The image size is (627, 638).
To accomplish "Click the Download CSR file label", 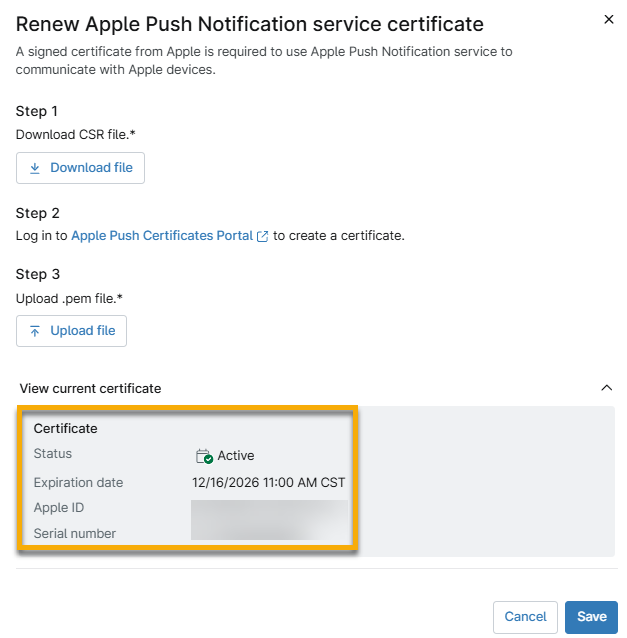I will [75, 134].
